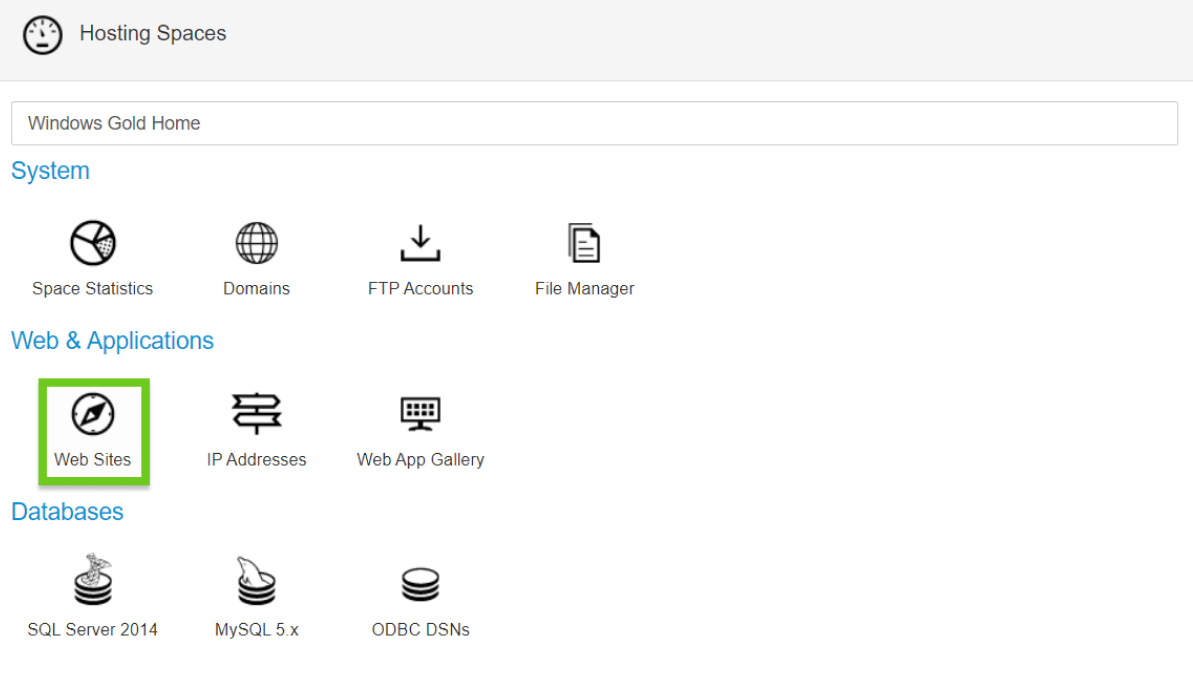Click the Hosting Spaces title text
The height and width of the screenshot is (673, 1193).
pyautogui.click(x=153, y=33)
